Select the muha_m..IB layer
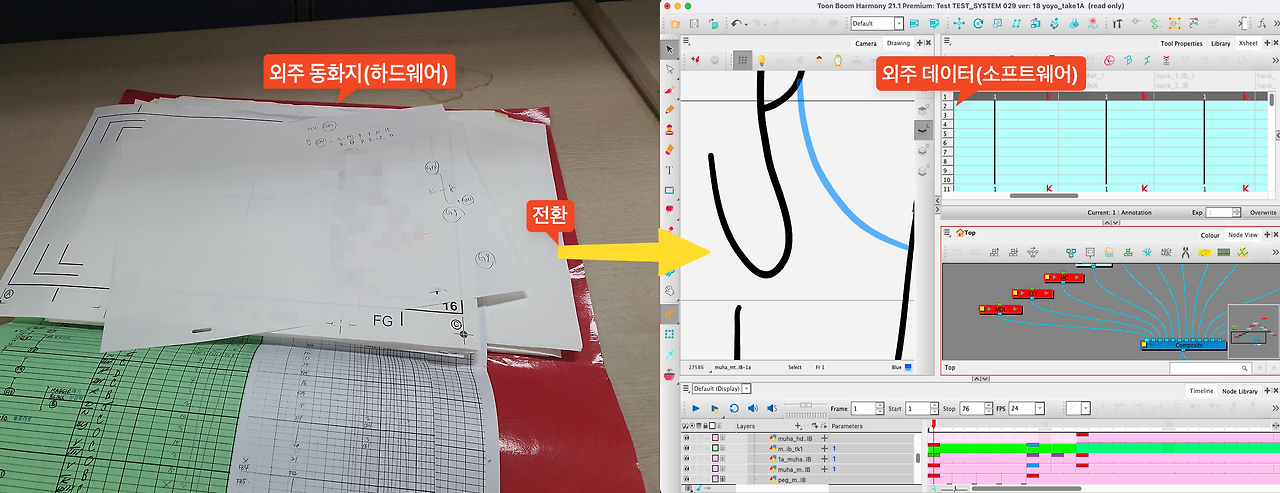Screen dimensions: 1280x493 pyautogui.click(x=794, y=470)
